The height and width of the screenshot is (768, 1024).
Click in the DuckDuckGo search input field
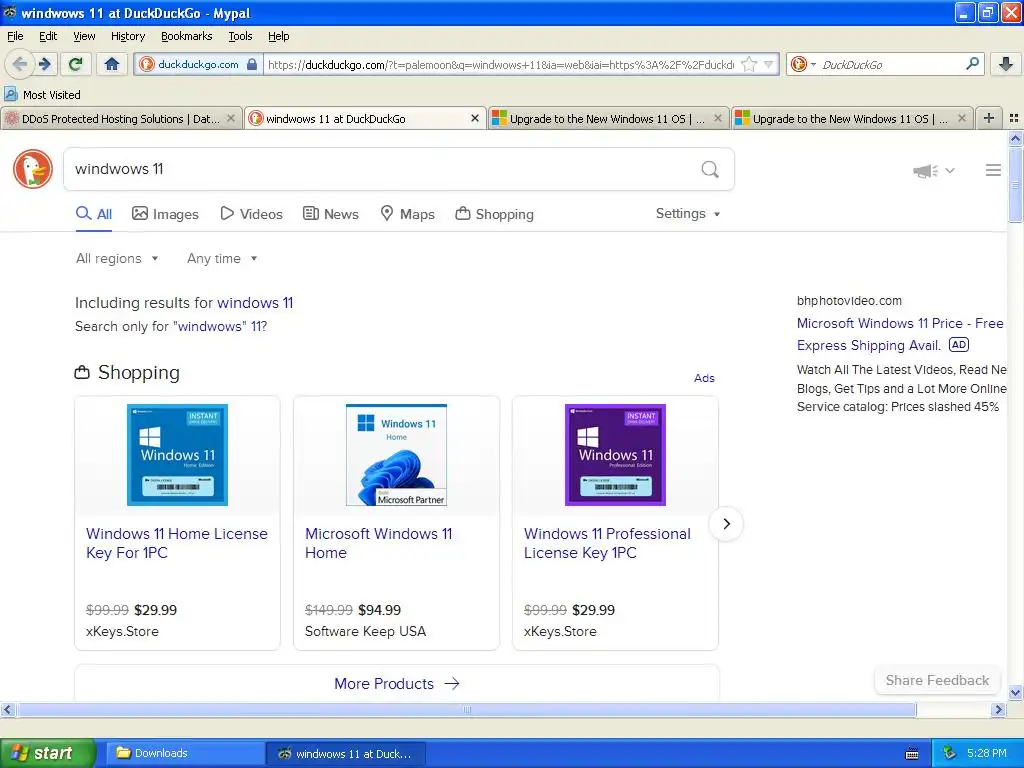pos(382,169)
